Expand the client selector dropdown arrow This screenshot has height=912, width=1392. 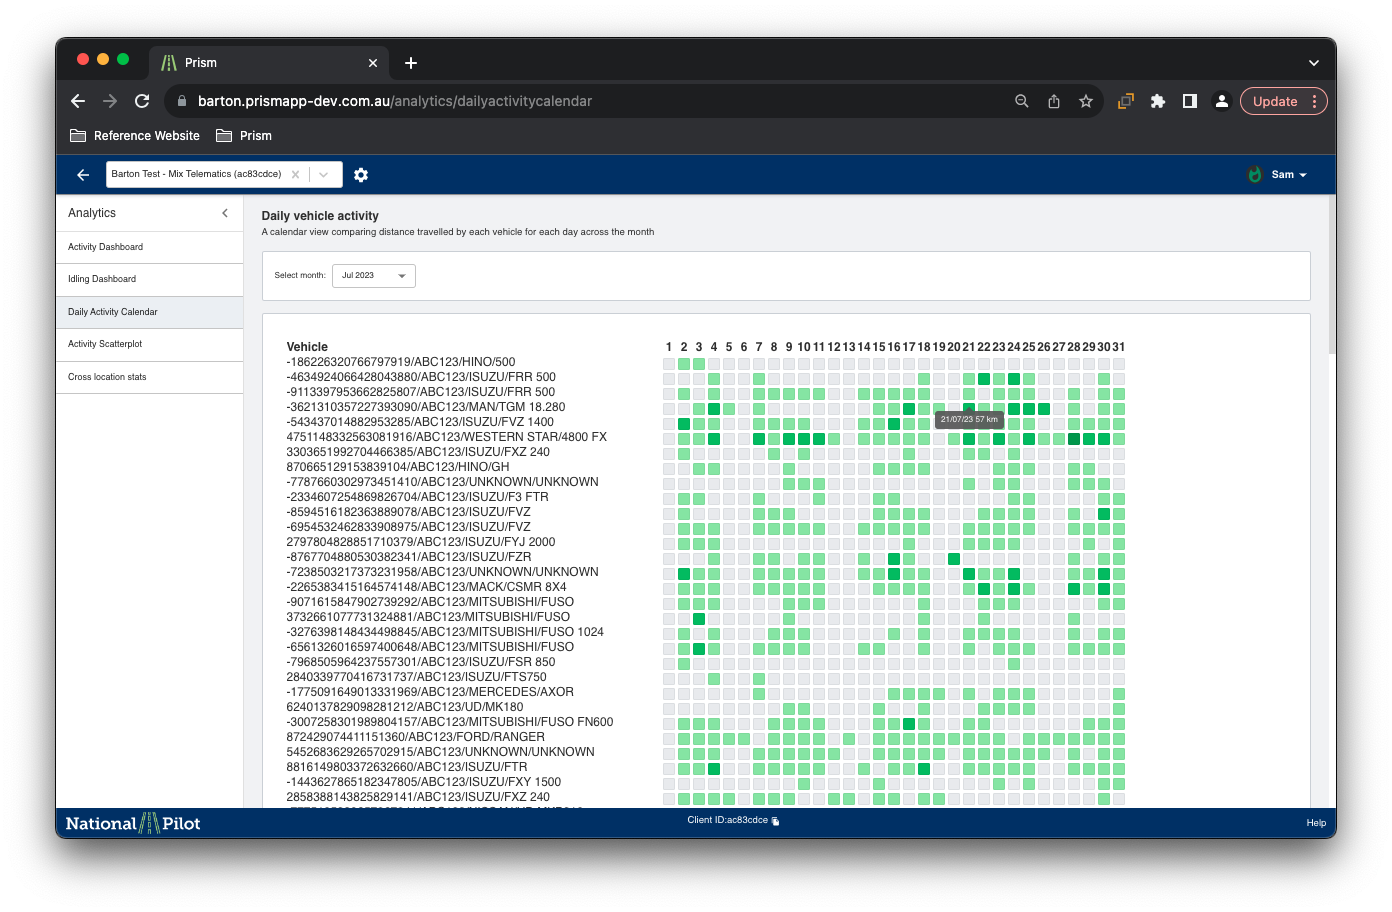(324, 174)
